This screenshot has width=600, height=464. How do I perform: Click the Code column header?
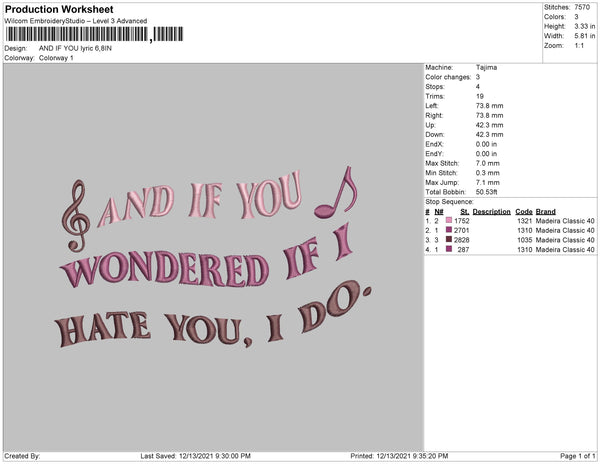[523, 212]
